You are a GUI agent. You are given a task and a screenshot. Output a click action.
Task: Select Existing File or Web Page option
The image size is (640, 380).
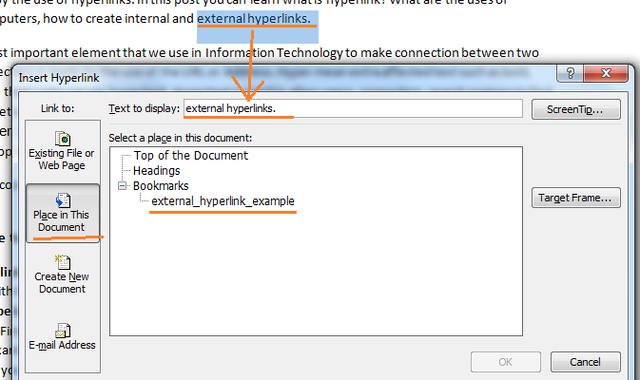tap(62, 151)
